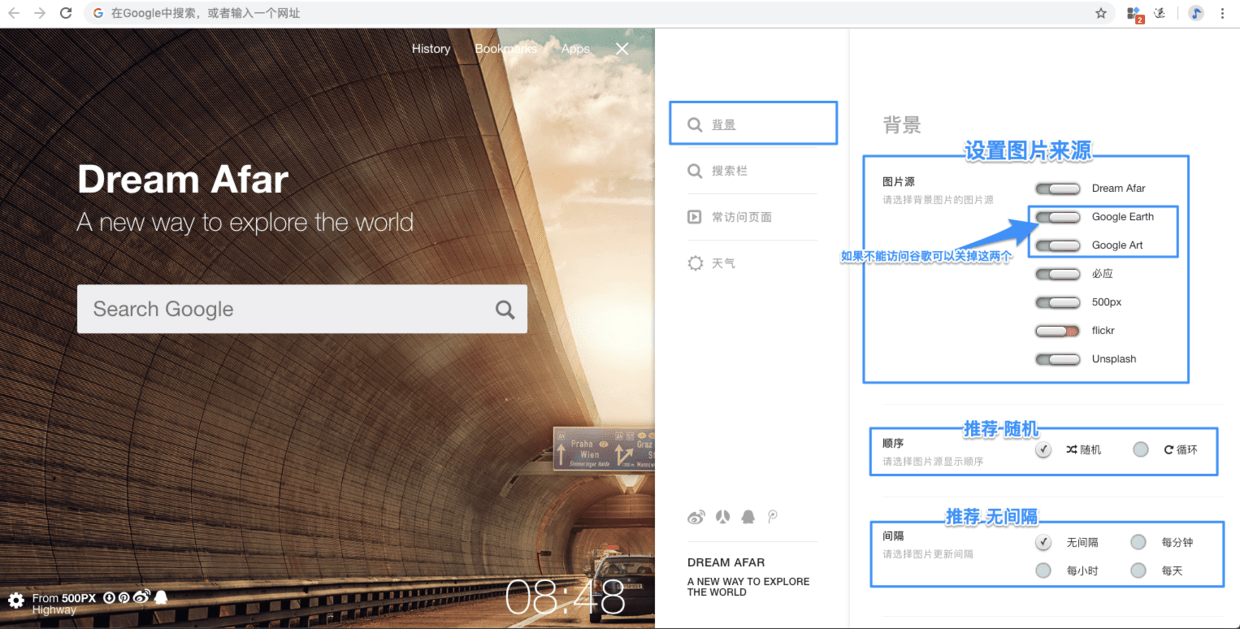This screenshot has width=1240, height=629.
Task: Click the 08:48 clock display
Action: tap(566, 597)
